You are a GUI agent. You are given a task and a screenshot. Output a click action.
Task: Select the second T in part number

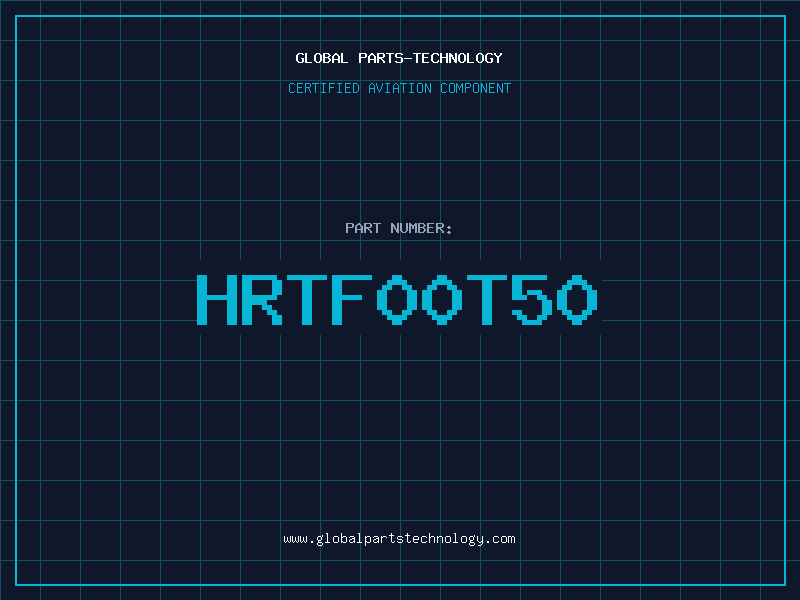[488, 298]
